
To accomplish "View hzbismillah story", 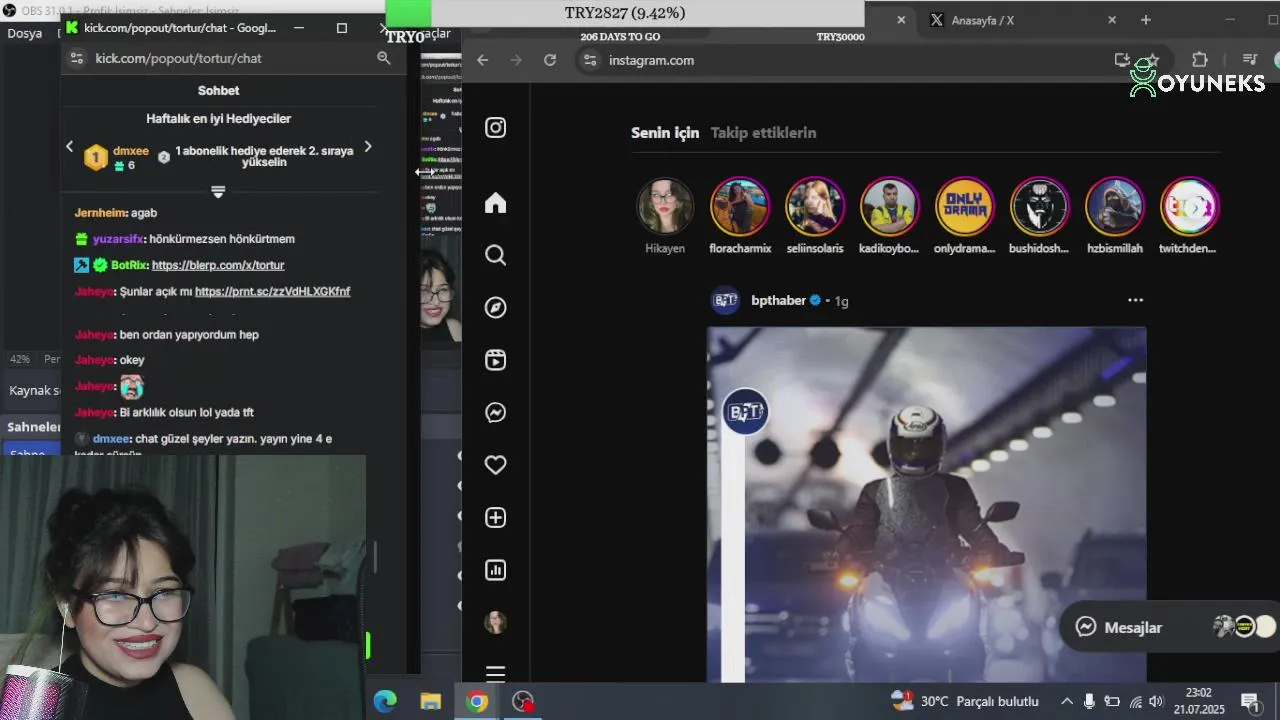I will click(1114, 207).
